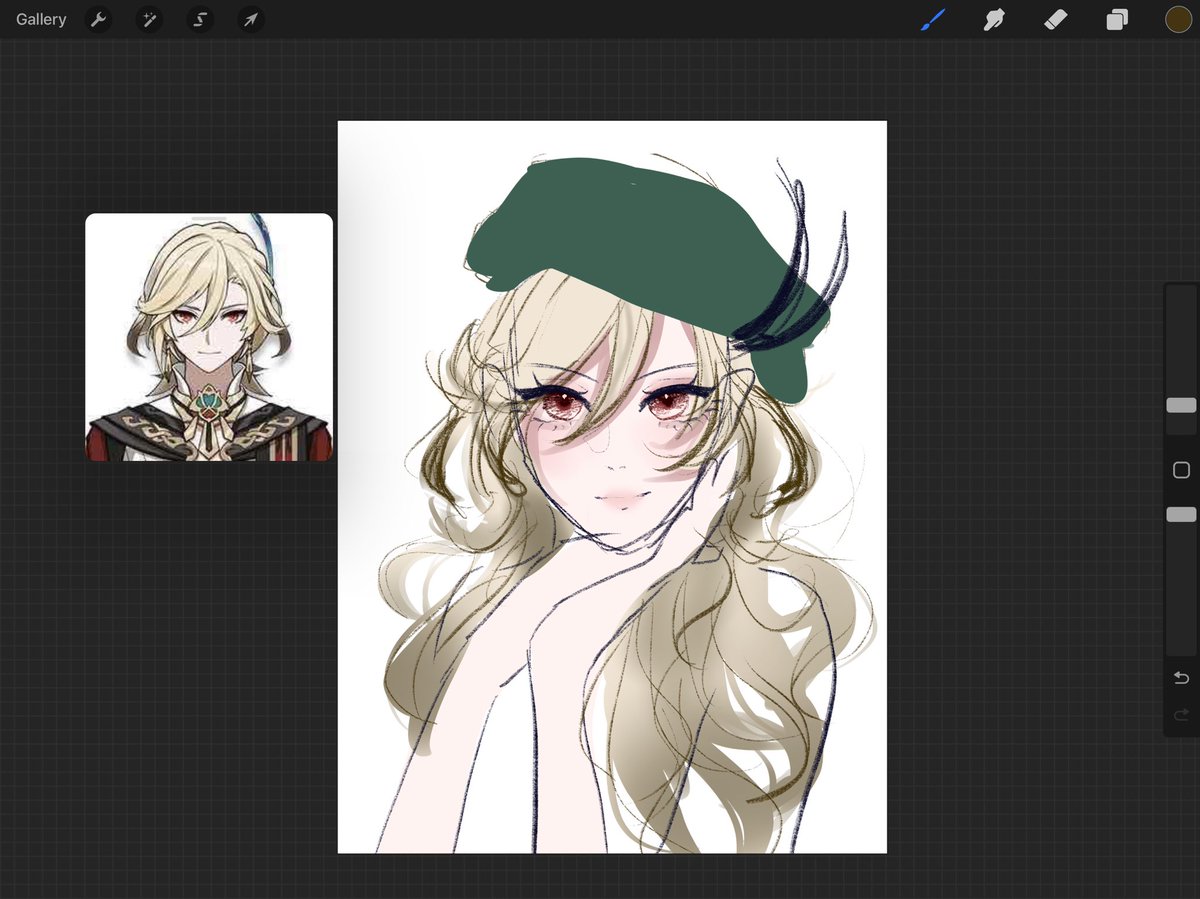Open the active color swatch
The height and width of the screenshot is (899, 1200).
1179,19
